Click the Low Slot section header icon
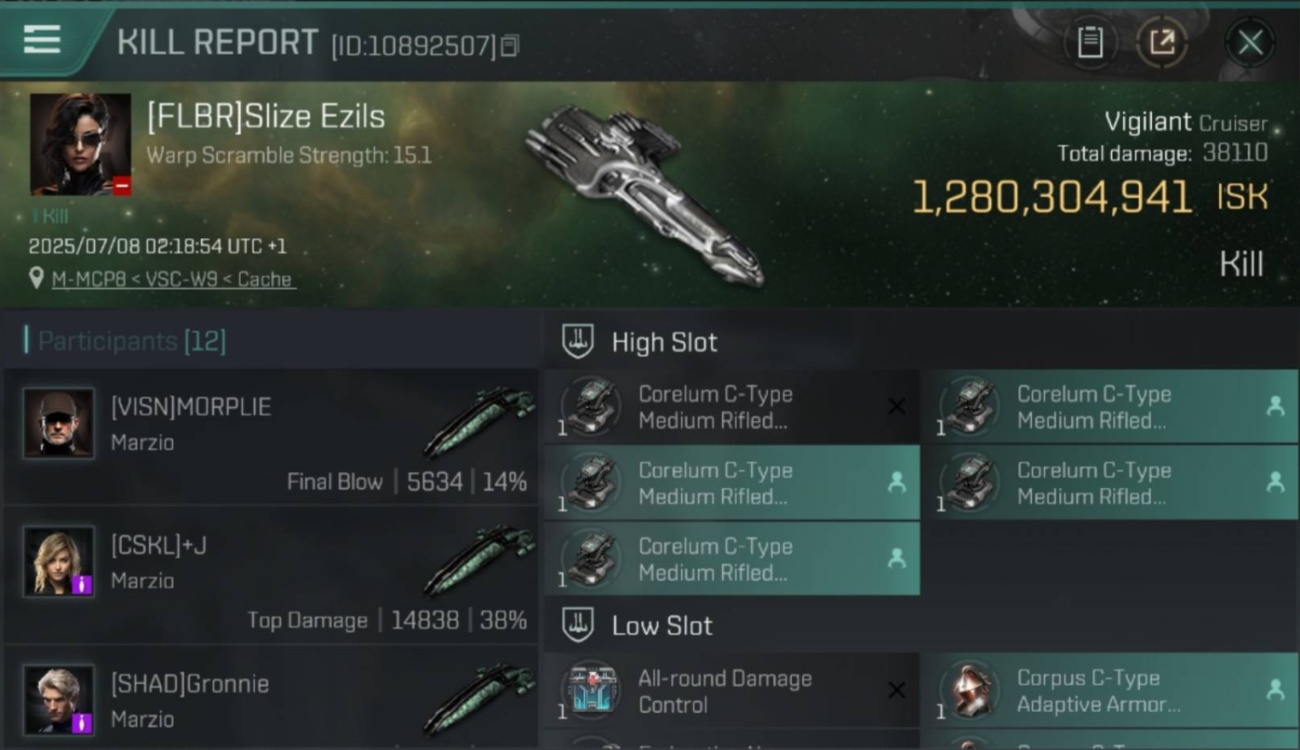Image resolution: width=1300 pixels, height=750 pixels. tap(578, 625)
